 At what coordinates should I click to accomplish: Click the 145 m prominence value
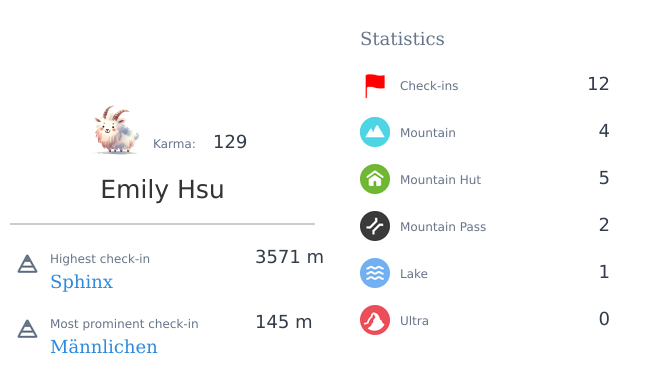[x=284, y=322]
